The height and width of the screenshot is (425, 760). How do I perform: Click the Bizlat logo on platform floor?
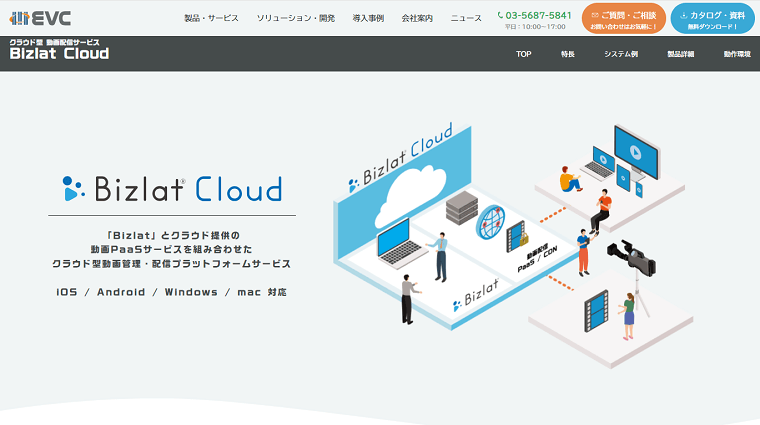coord(475,295)
